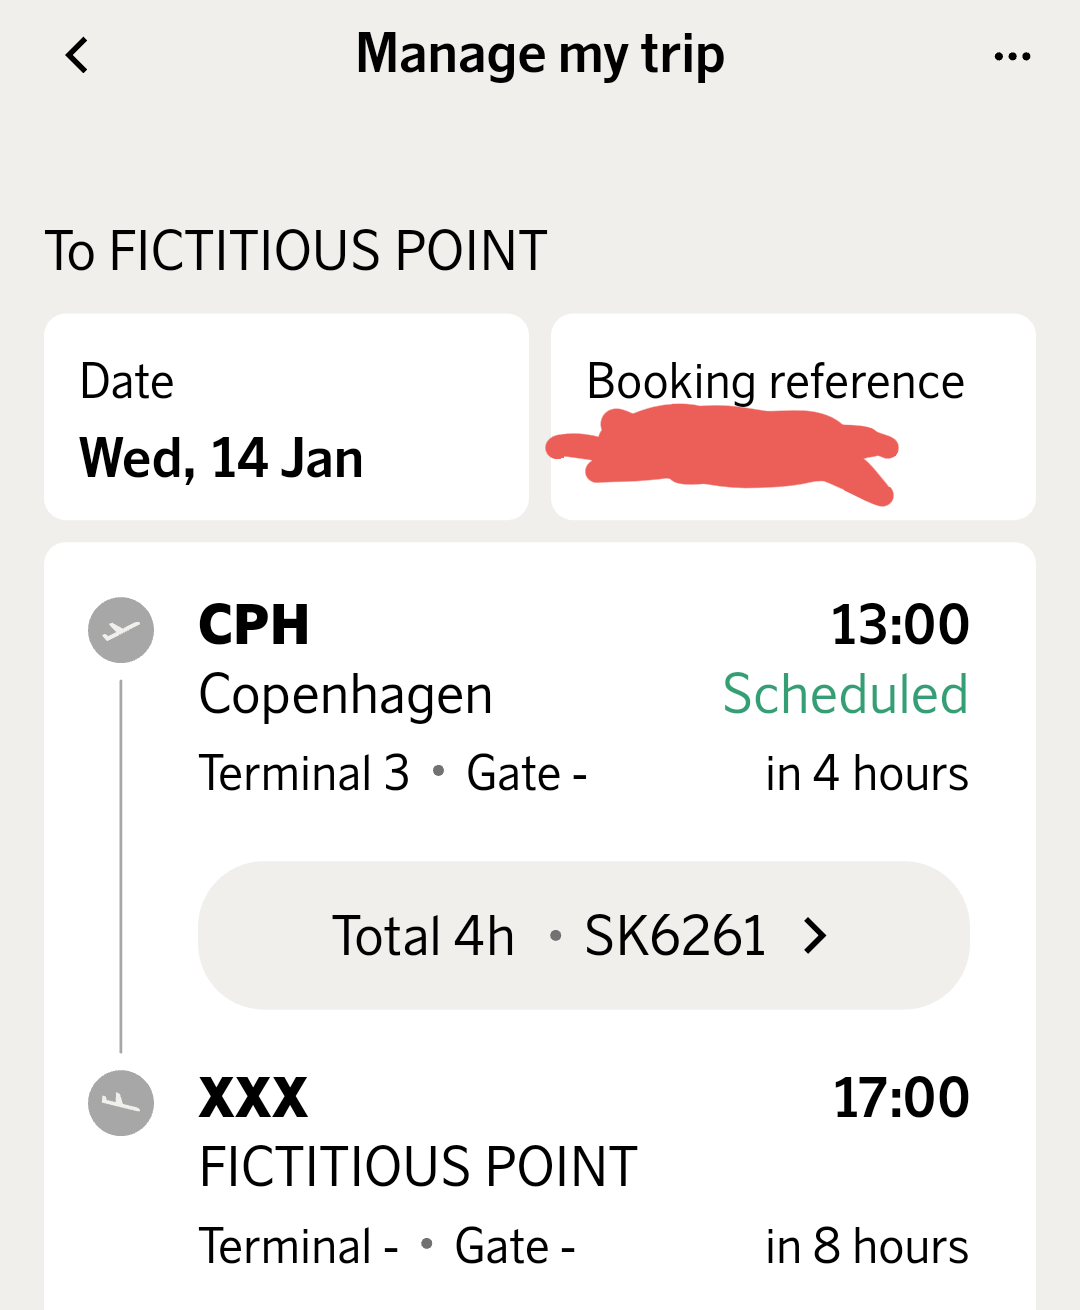Tap the departure plane icon
This screenshot has height=1310, width=1080.
click(121, 630)
